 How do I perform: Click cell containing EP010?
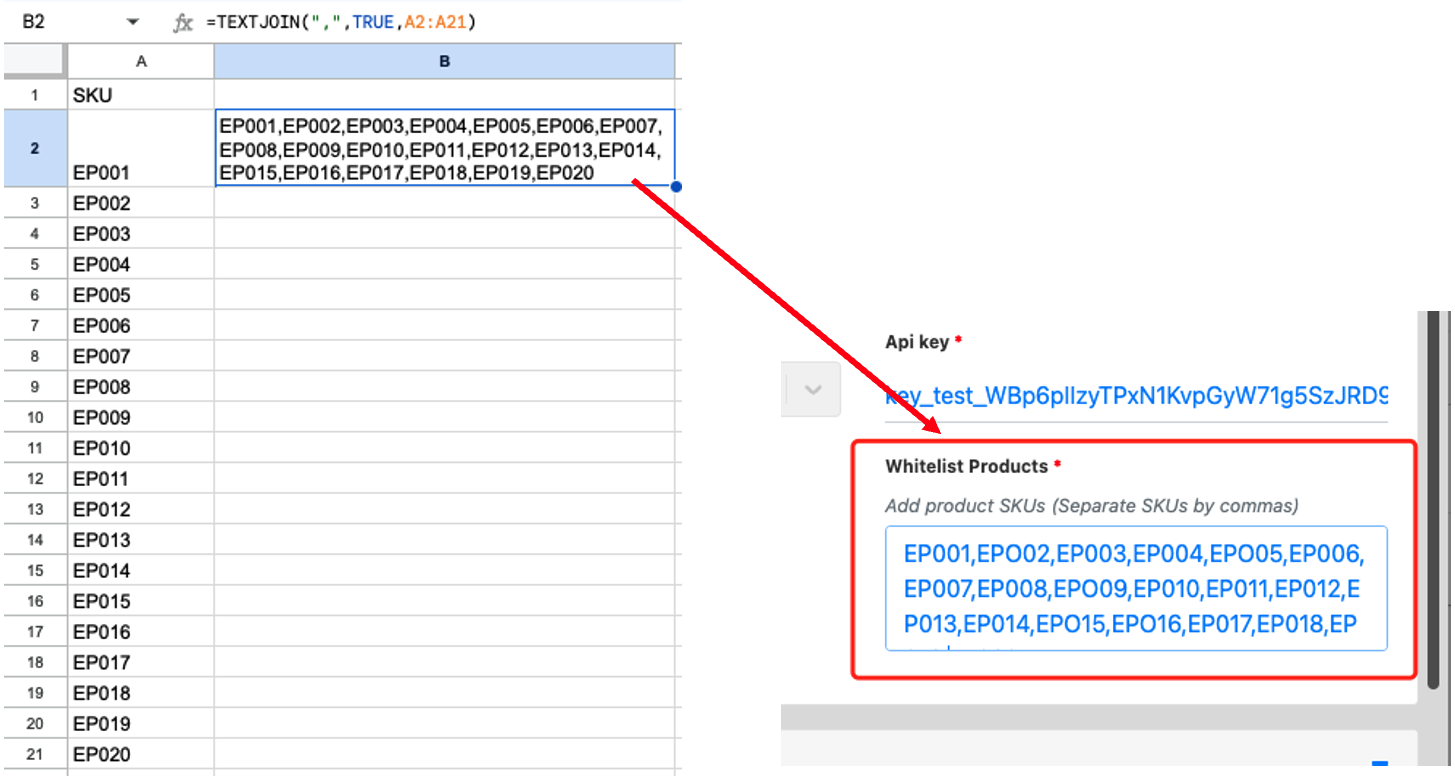pyautogui.click(x=141, y=448)
